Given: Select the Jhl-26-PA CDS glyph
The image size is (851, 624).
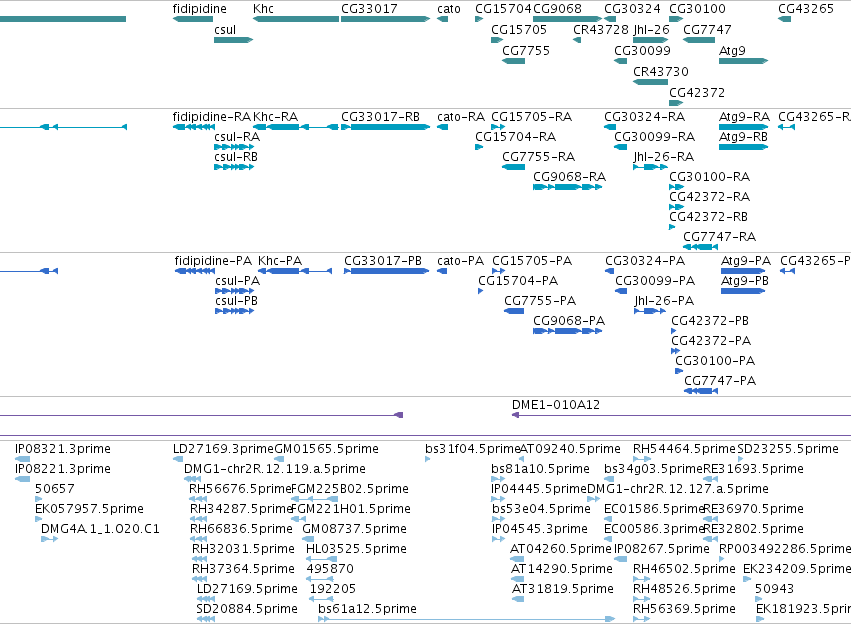Looking at the screenshot, I should [650, 311].
